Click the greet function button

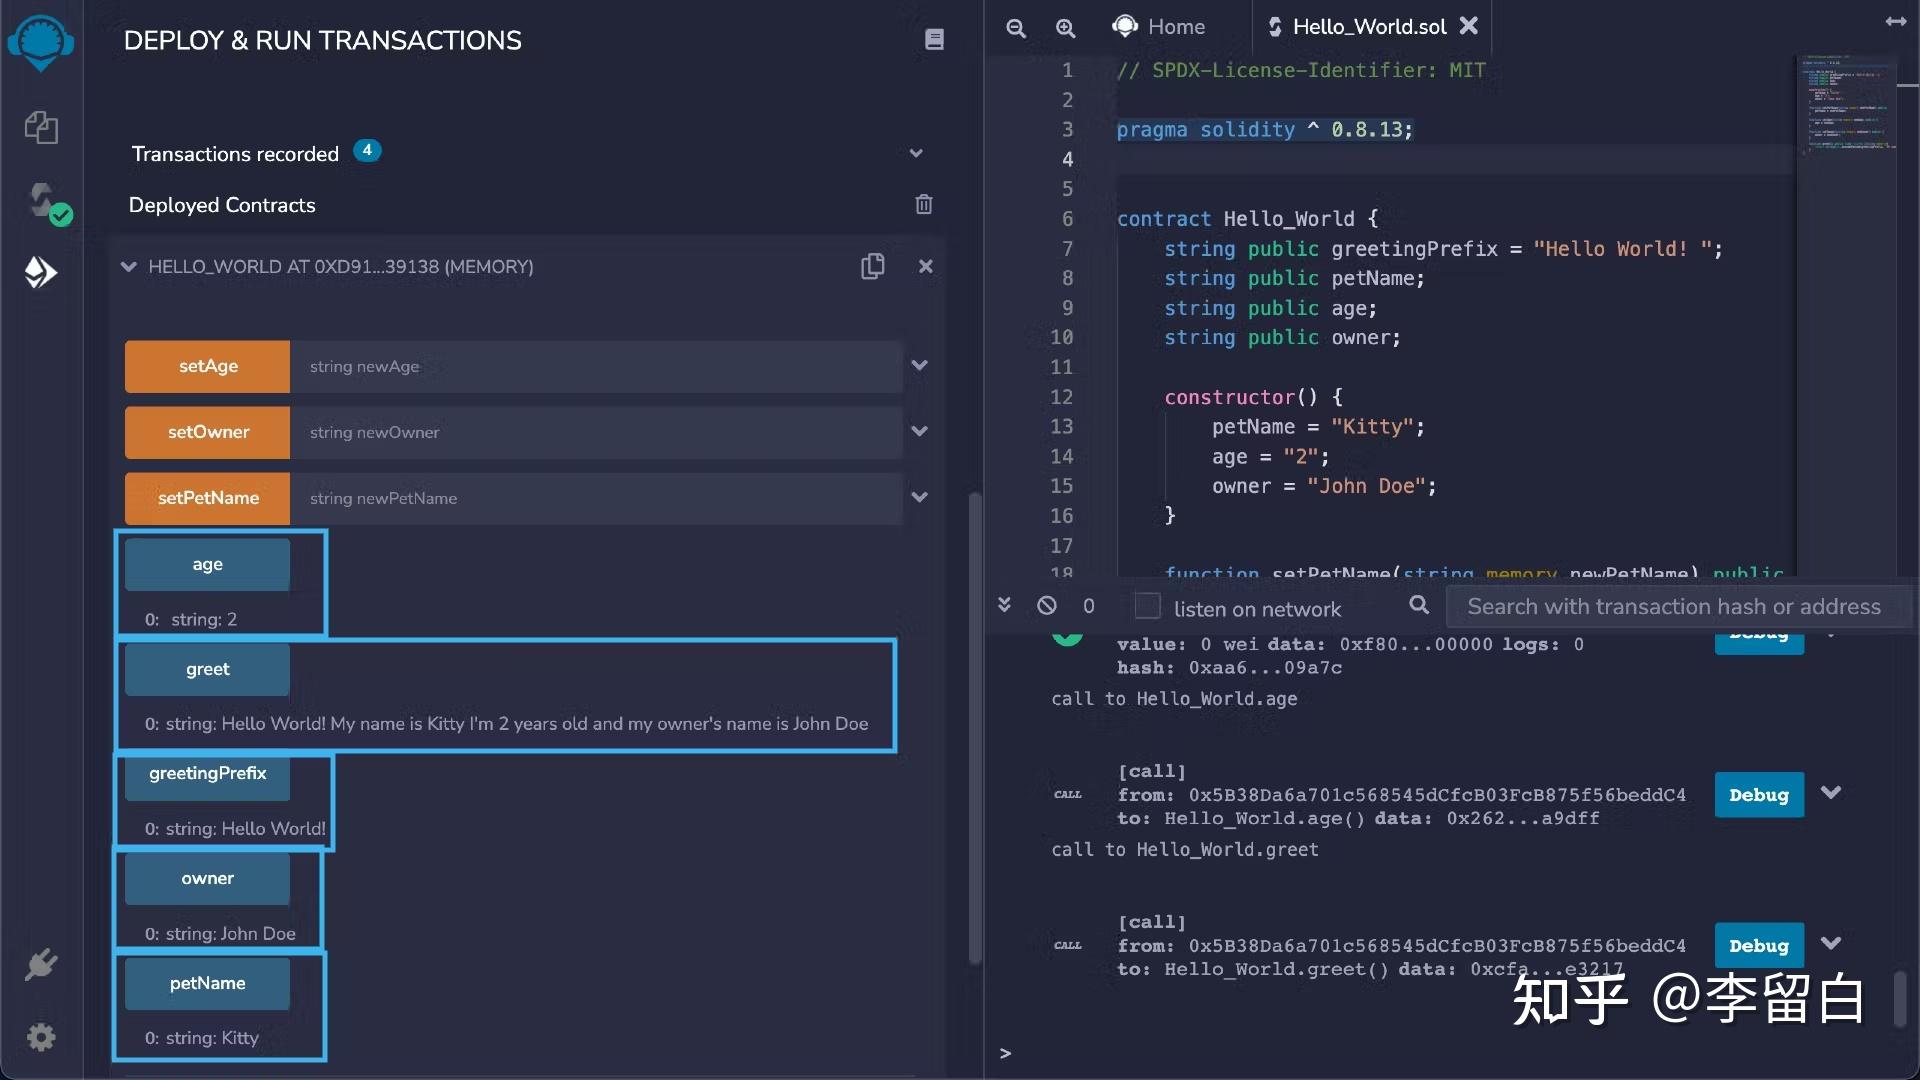click(207, 669)
